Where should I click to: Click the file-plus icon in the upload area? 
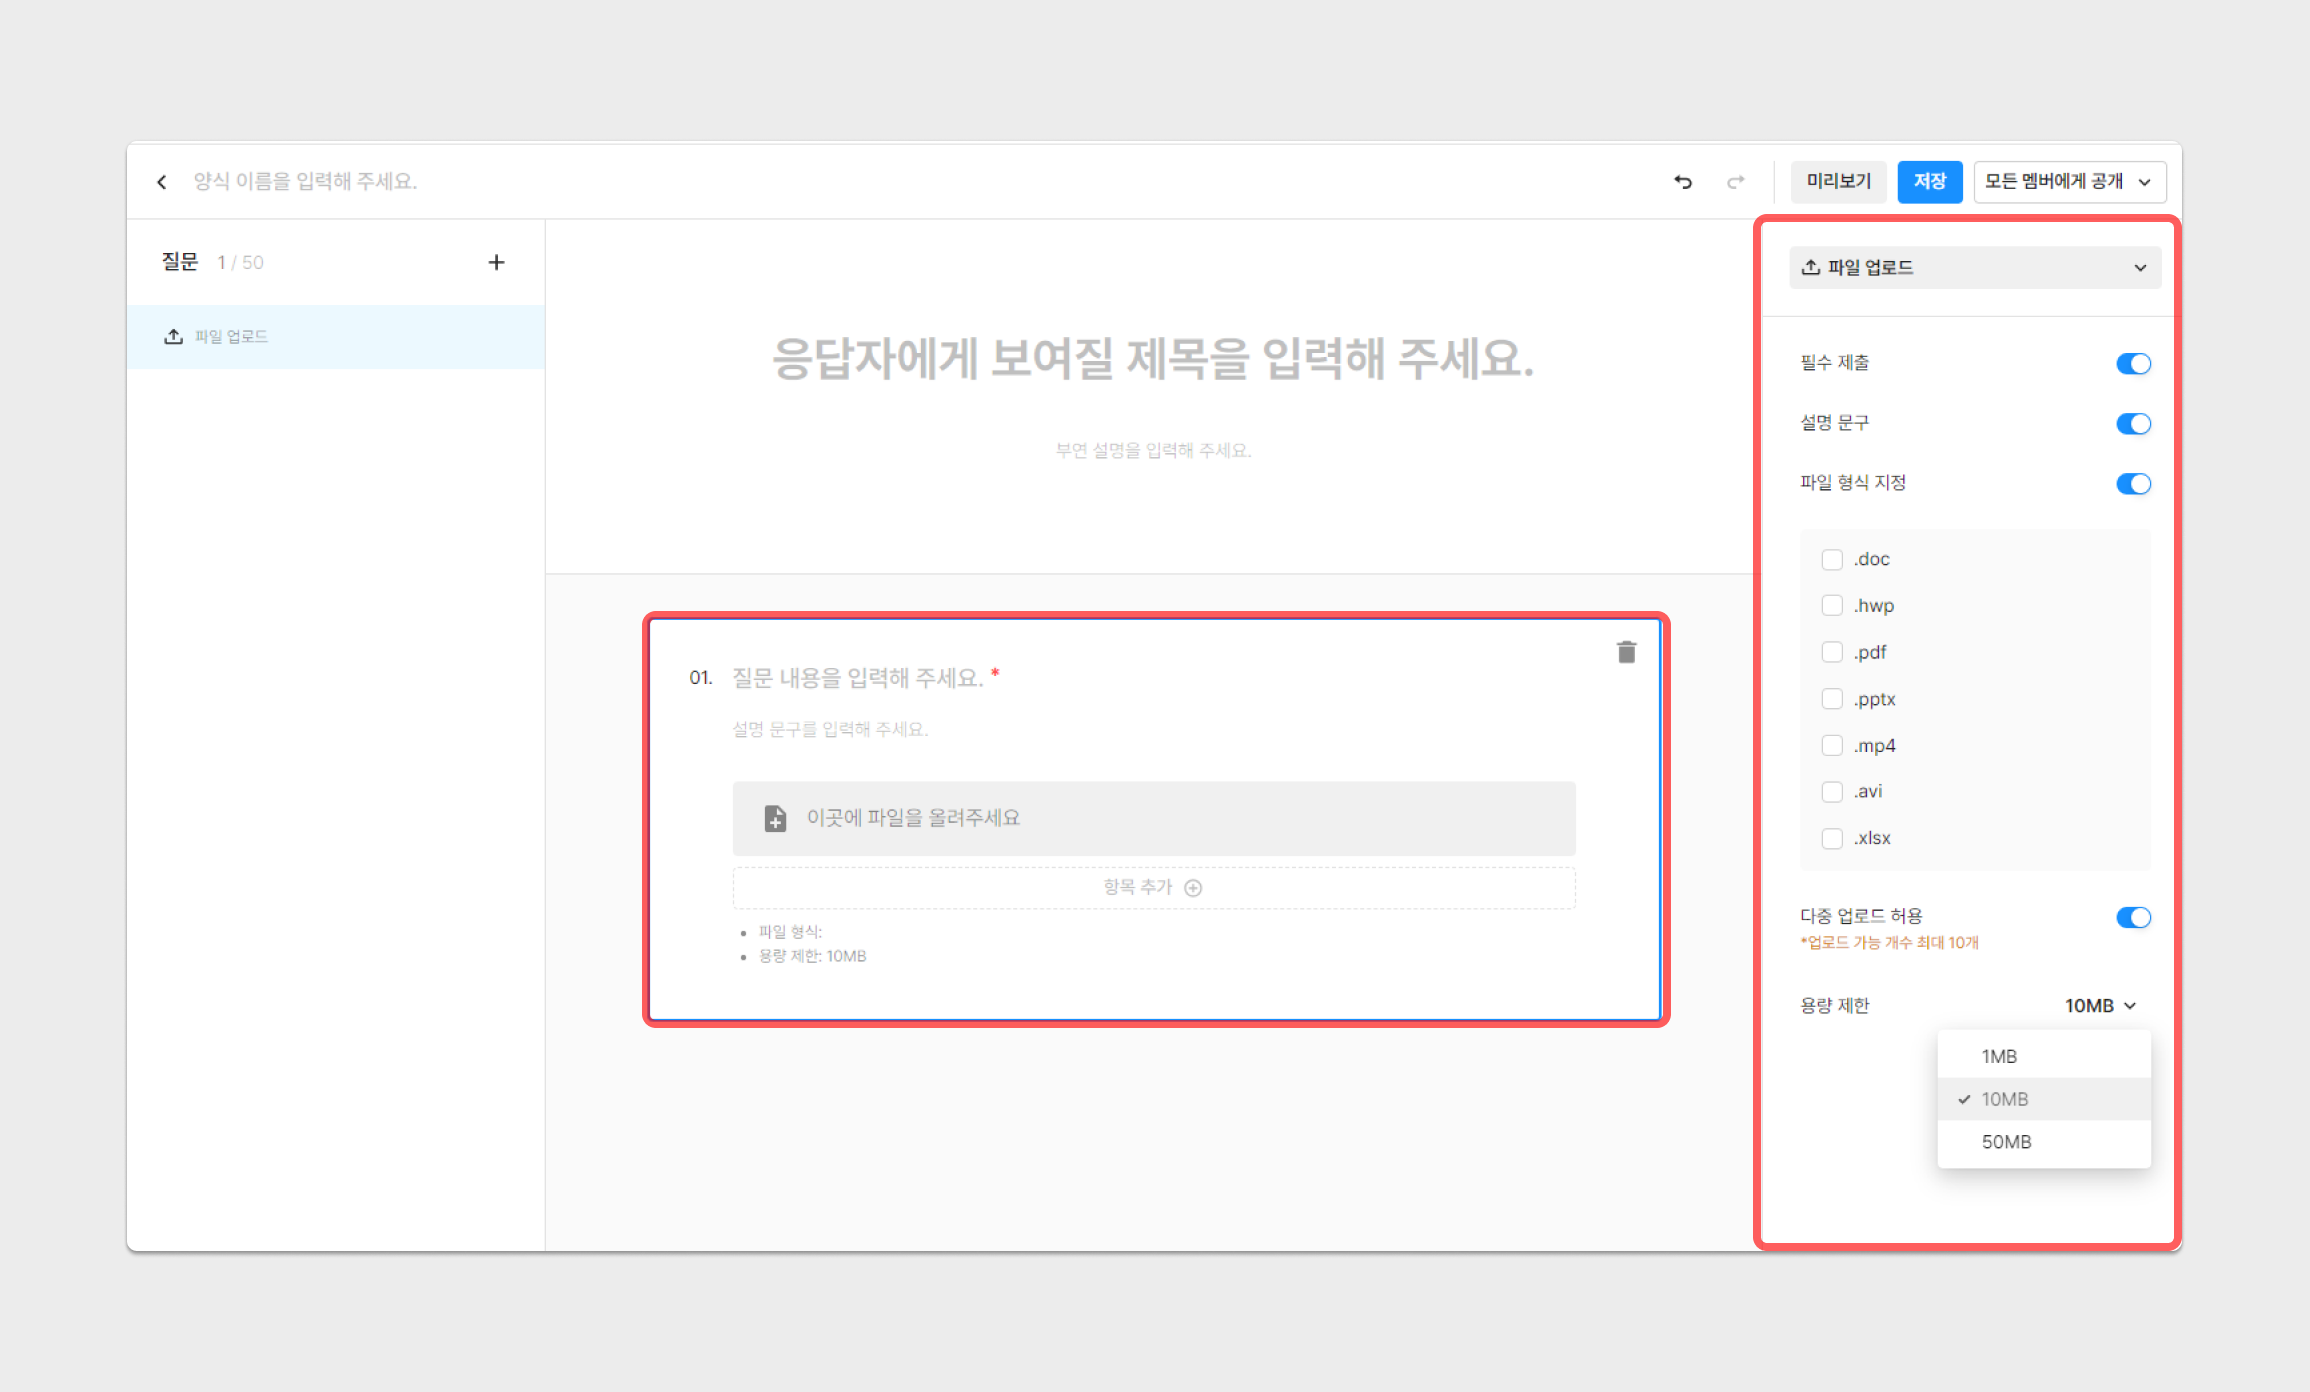tap(775, 818)
